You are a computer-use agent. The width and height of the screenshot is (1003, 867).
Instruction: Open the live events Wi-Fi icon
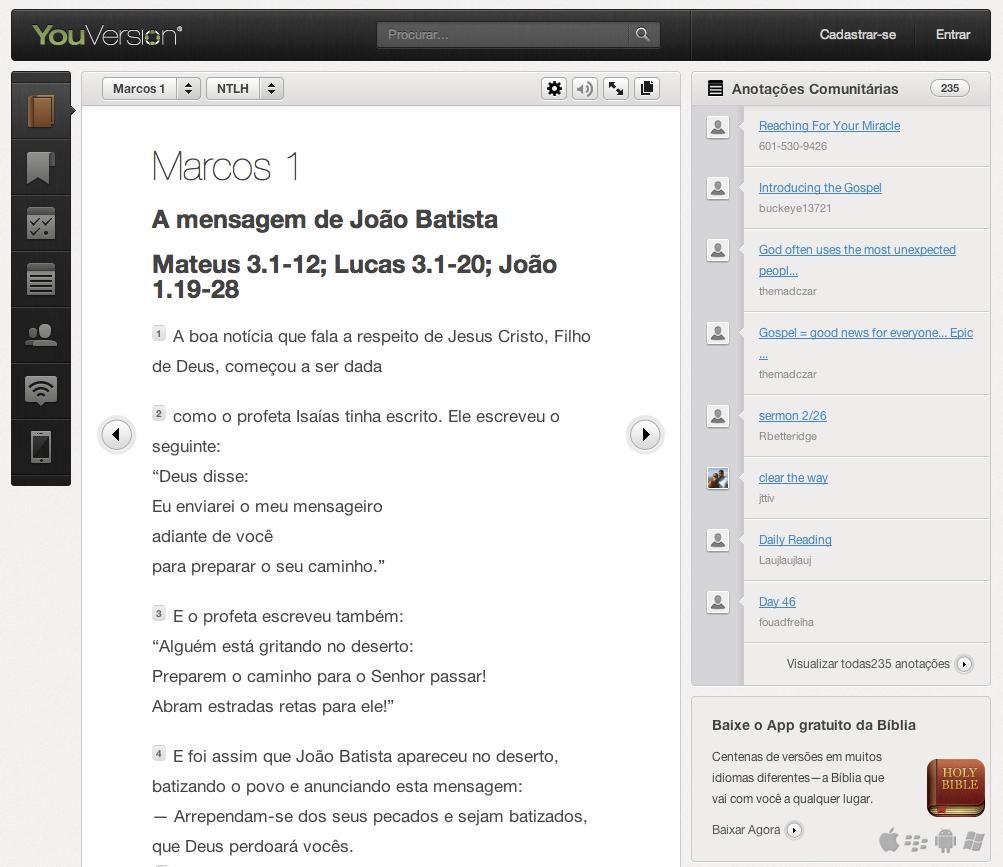tap(41, 390)
